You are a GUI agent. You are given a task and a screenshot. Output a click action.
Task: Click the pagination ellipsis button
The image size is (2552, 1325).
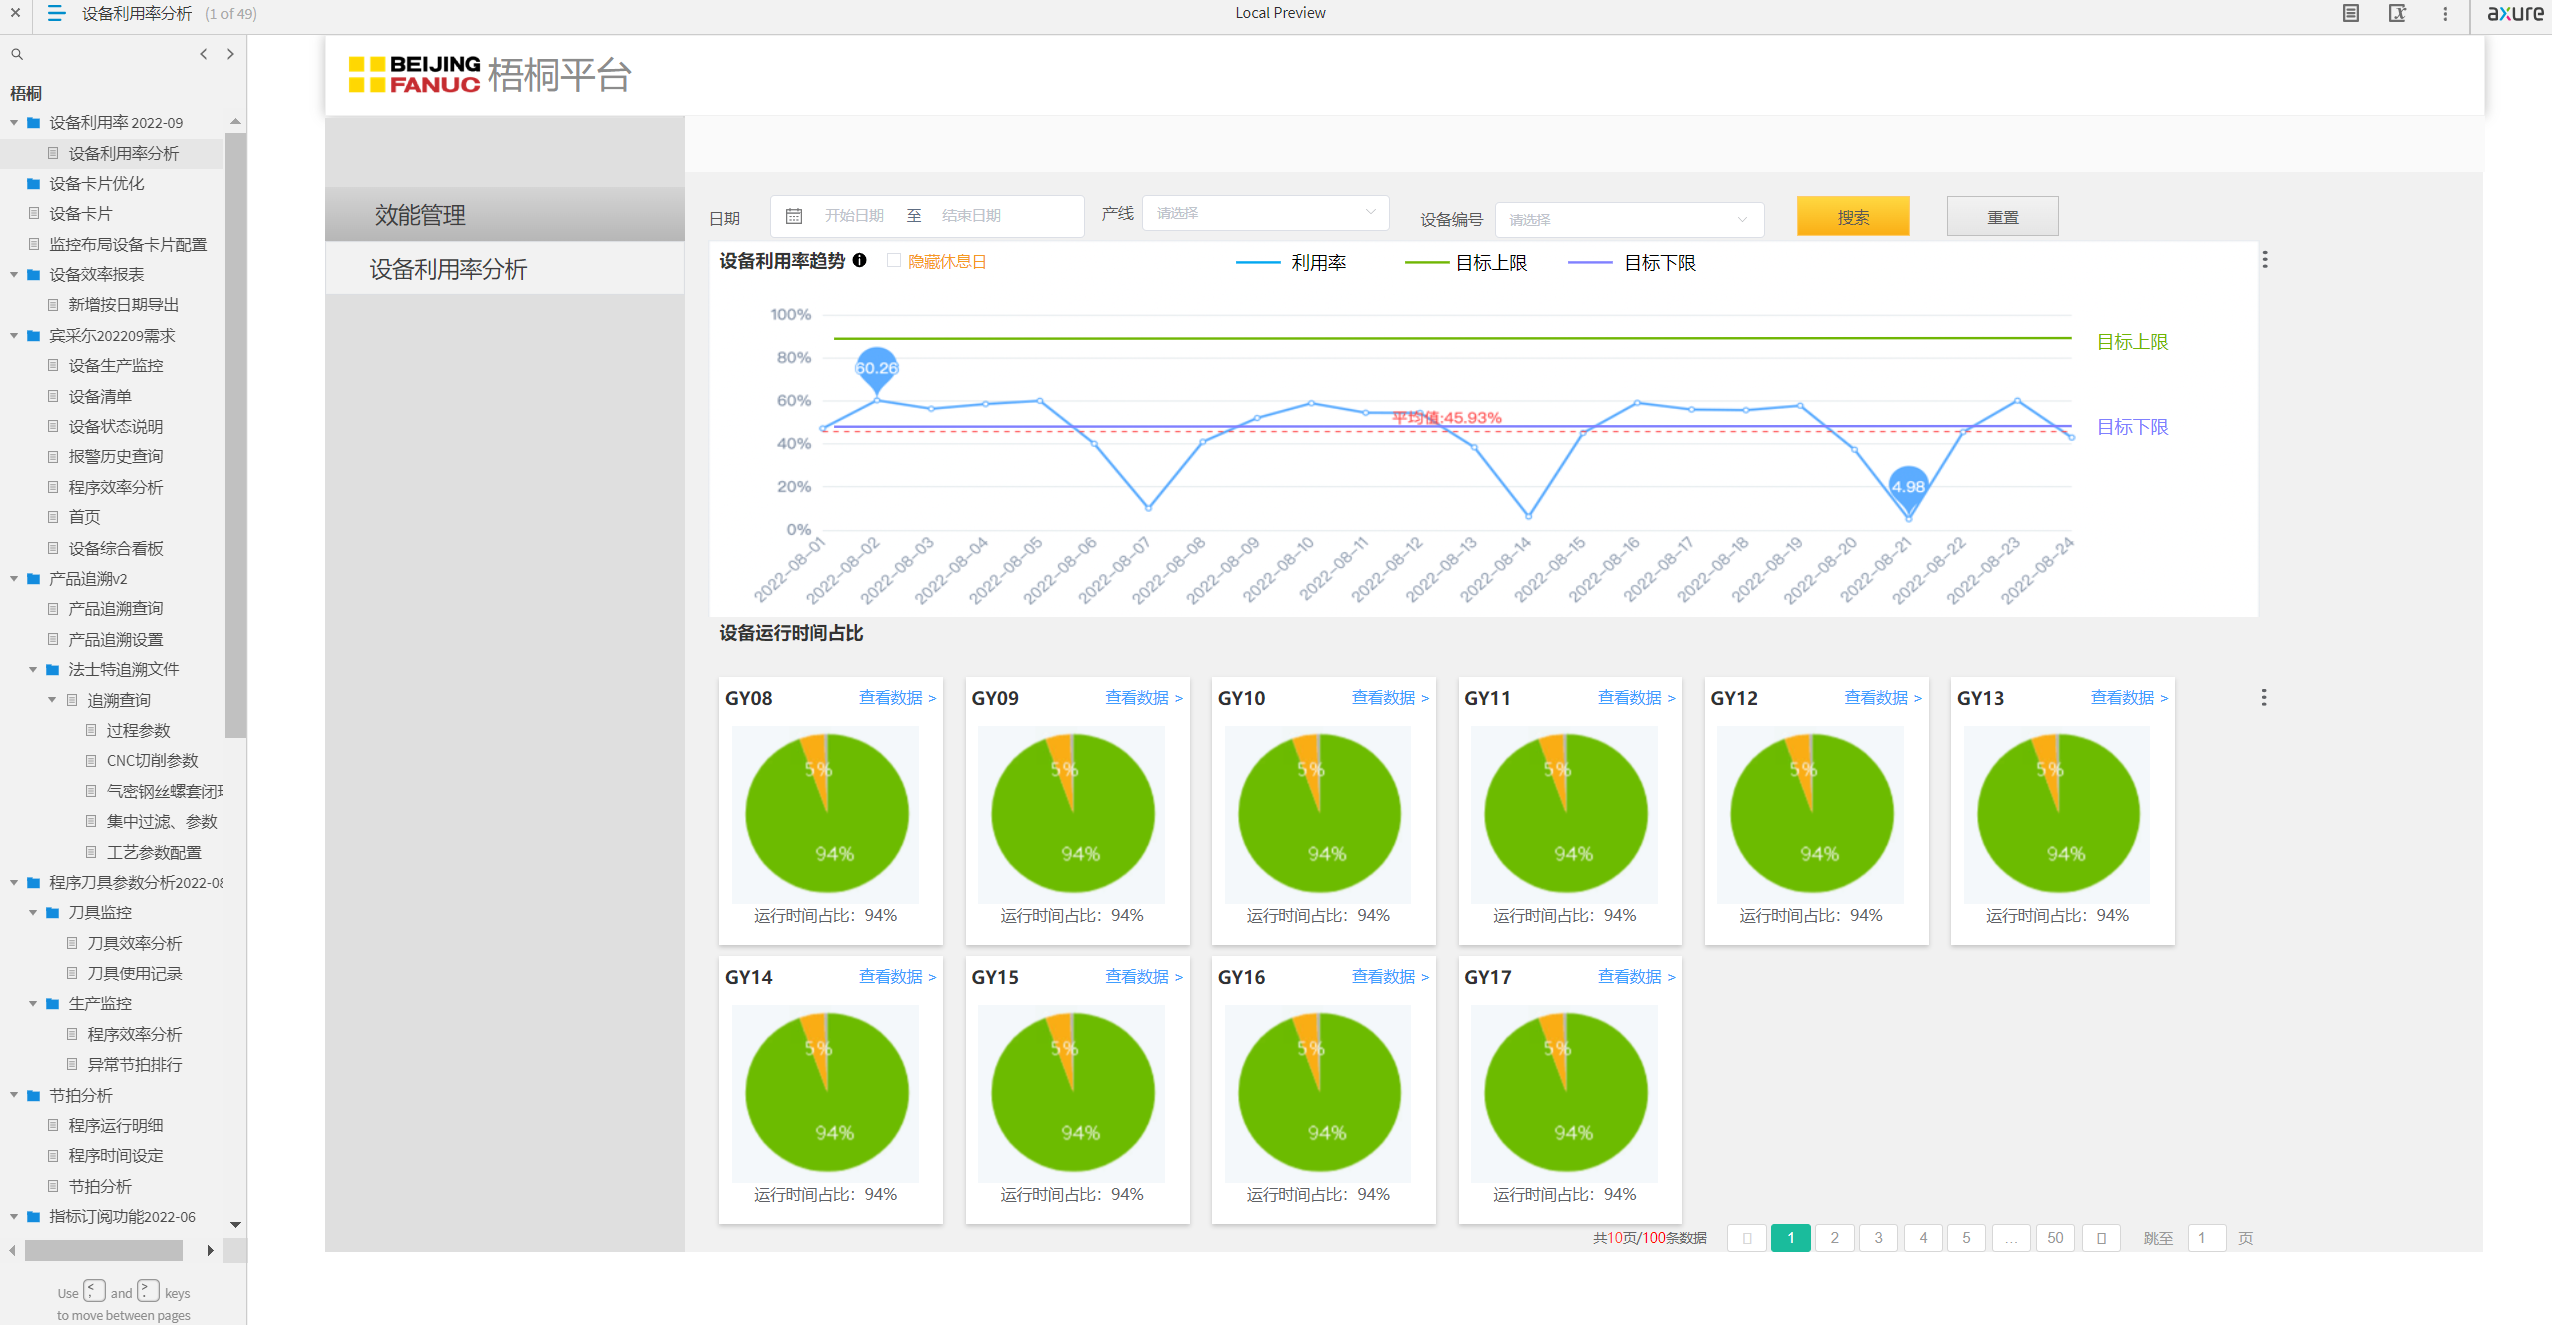(2011, 1238)
